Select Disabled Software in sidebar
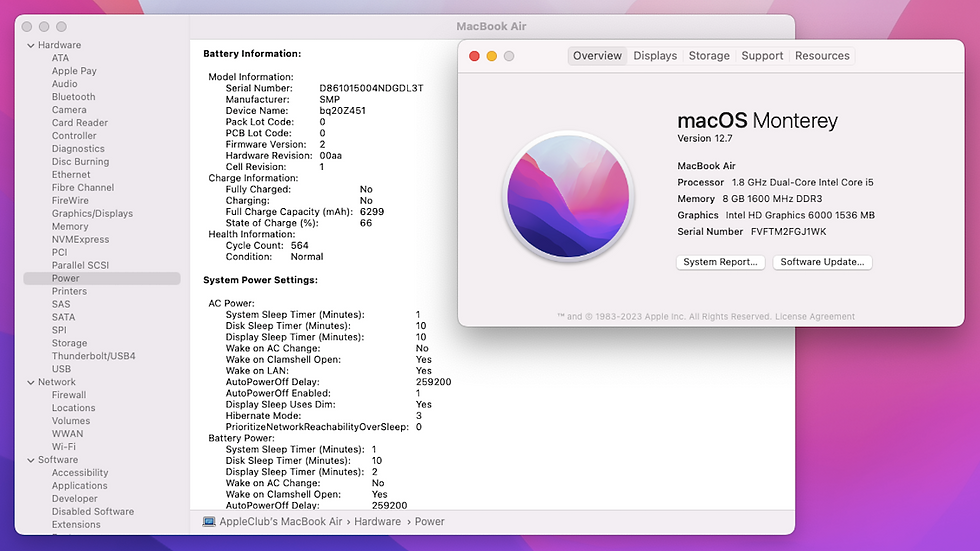The width and height of the screenshot is (980, 551). click(93, 512)
